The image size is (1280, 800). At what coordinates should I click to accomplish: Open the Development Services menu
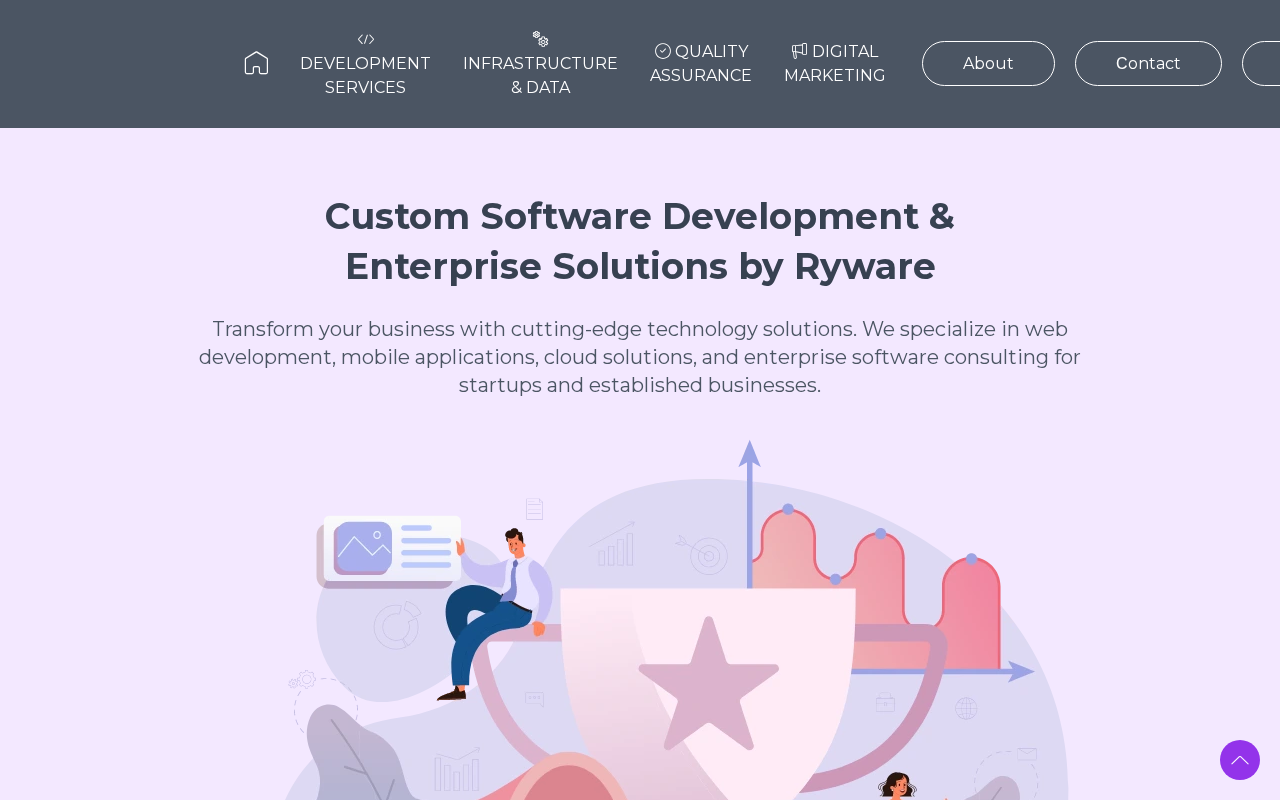pyautogui.click(x=365, y=64)
